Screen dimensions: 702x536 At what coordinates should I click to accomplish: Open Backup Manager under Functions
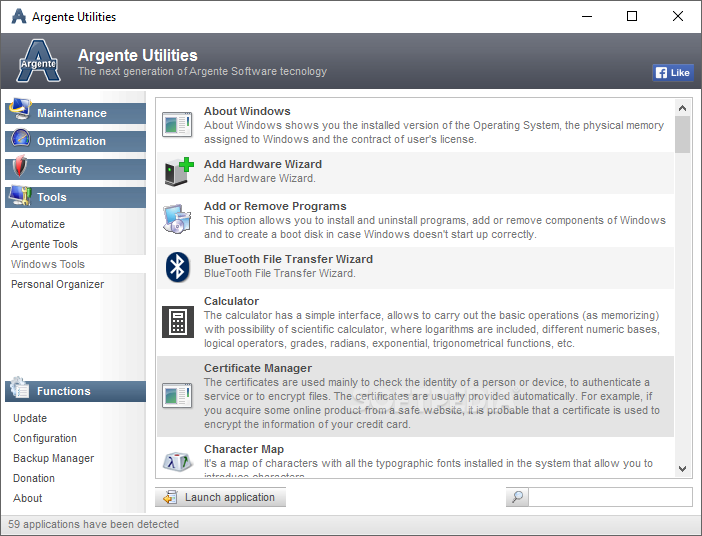tap(54, 458)
